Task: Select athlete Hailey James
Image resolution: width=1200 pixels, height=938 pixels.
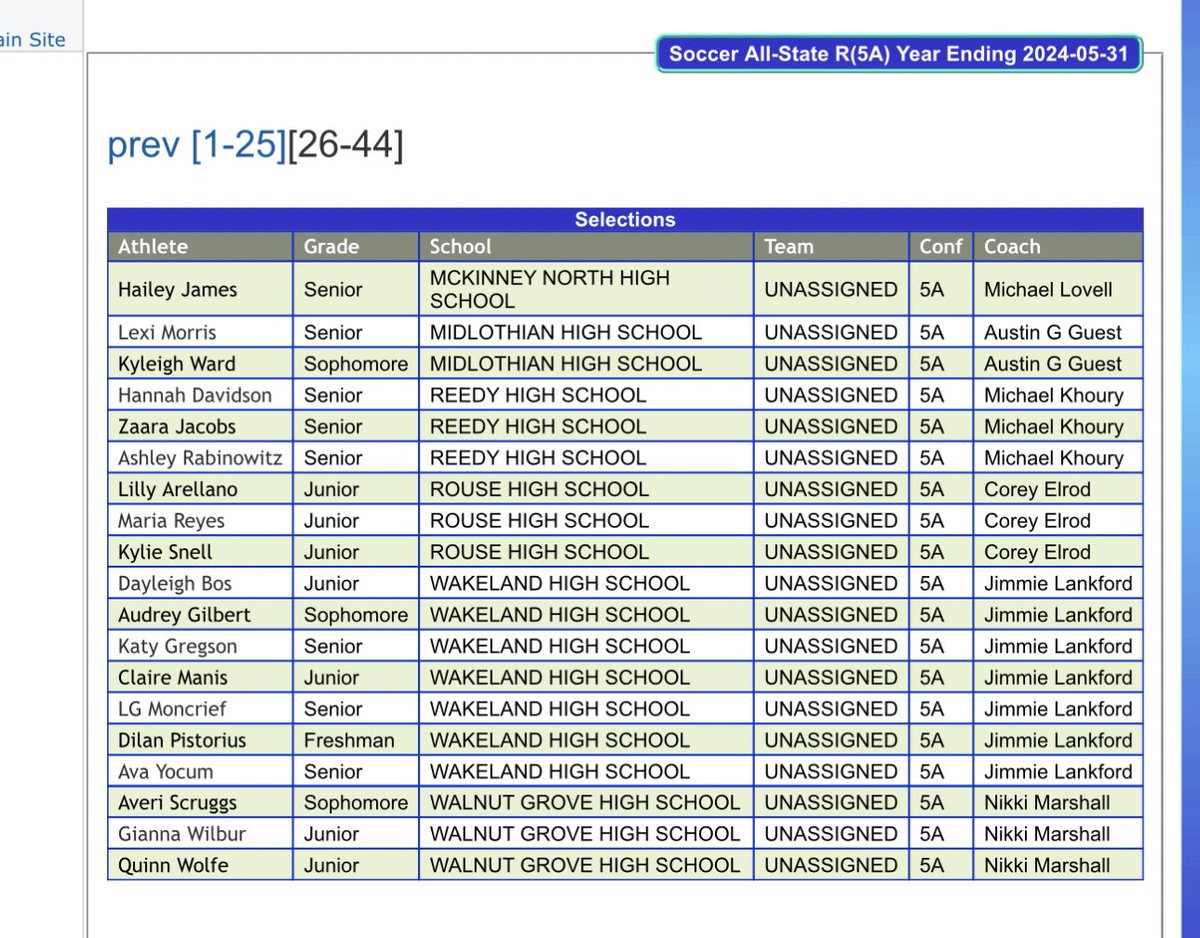Action: [178, 290]
